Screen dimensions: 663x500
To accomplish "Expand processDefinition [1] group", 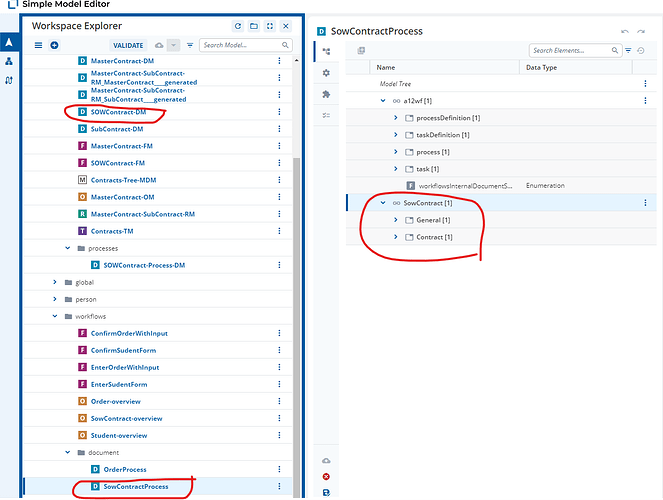I will pyautogui.click(x=396, y=118).
